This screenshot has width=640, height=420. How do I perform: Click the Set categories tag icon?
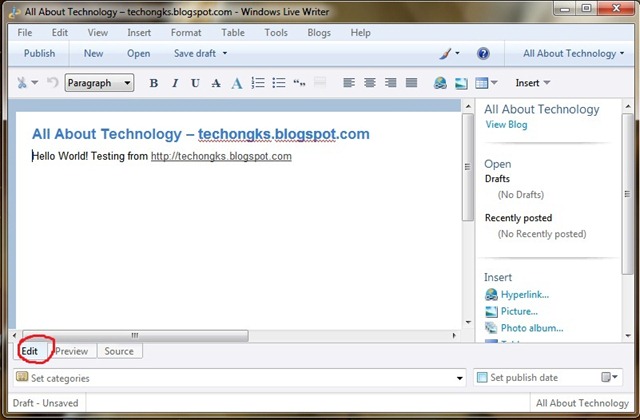tap(22, 377)
